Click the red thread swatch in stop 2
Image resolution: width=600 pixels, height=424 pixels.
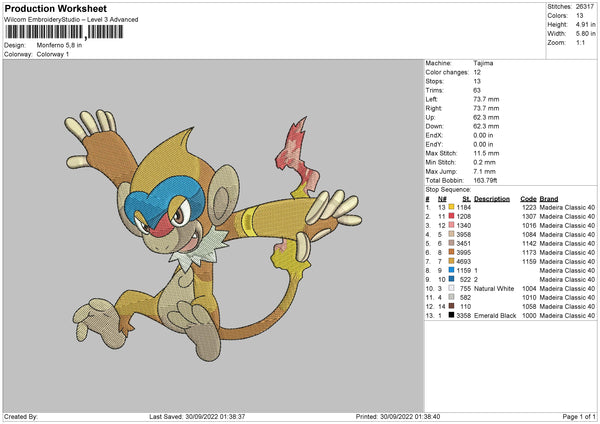(452, 215)
